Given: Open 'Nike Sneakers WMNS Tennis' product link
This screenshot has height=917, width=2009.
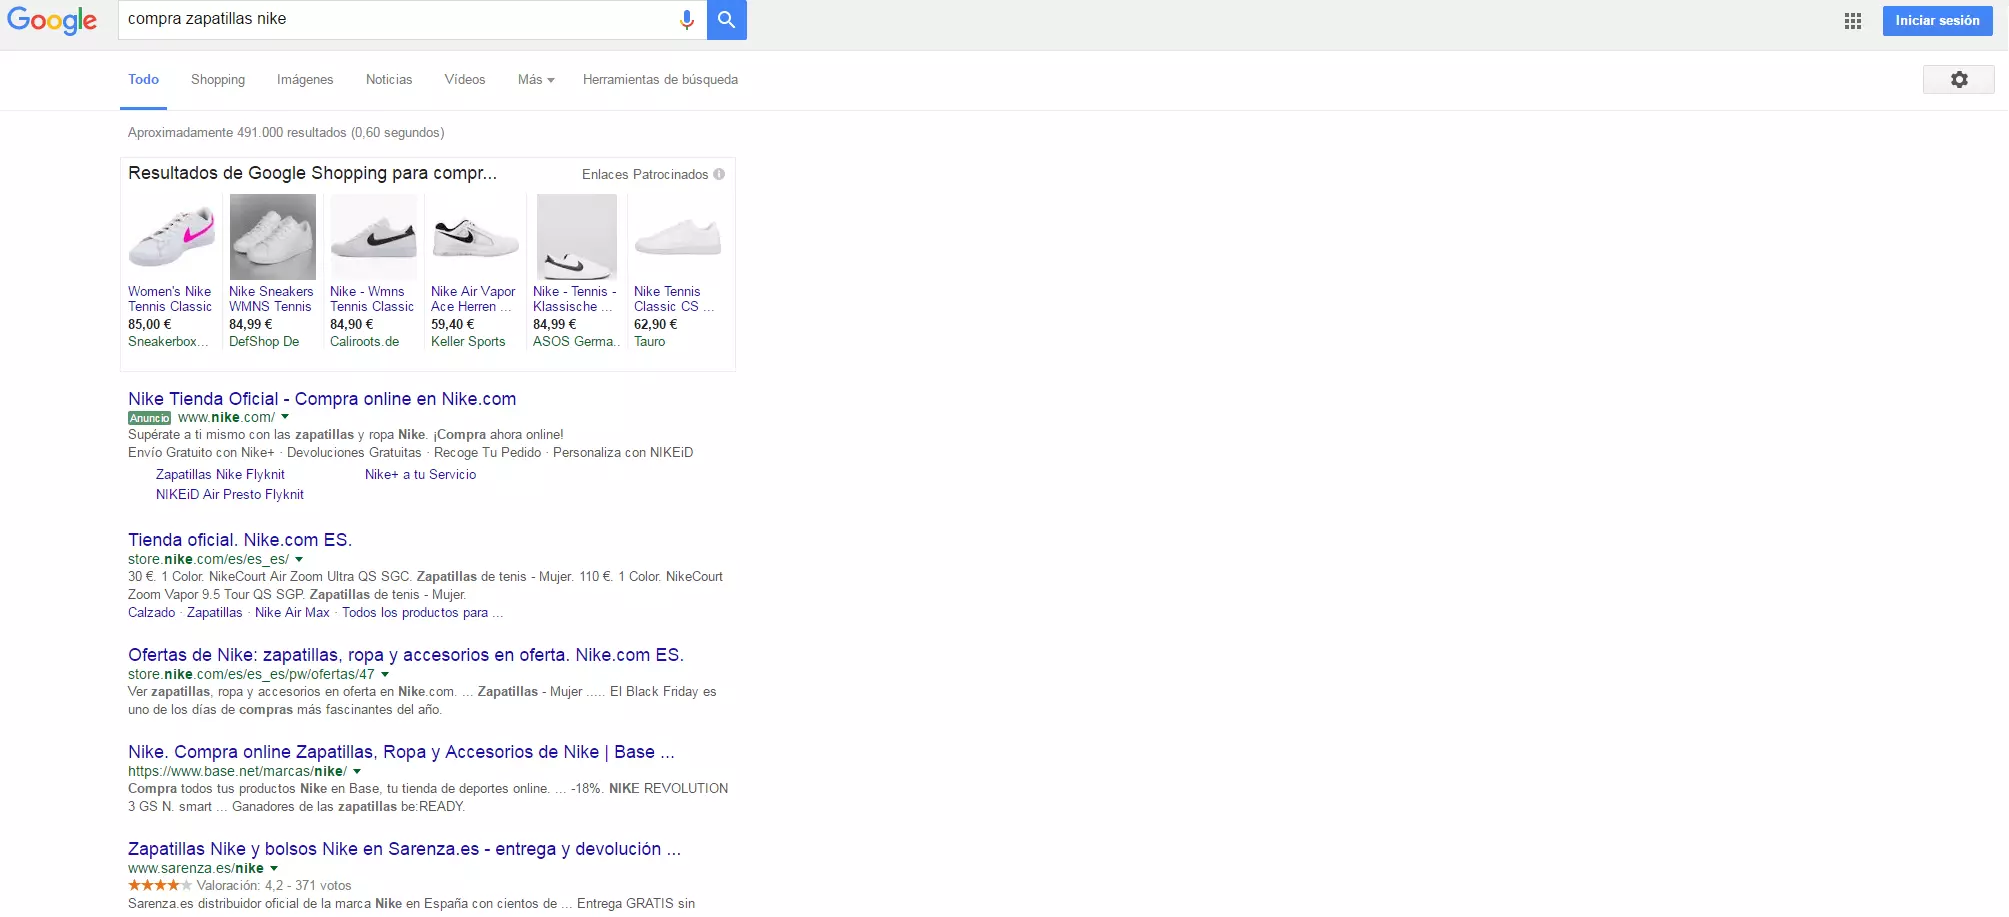Looking at the screenshot, I should click(x=271, y=299).
